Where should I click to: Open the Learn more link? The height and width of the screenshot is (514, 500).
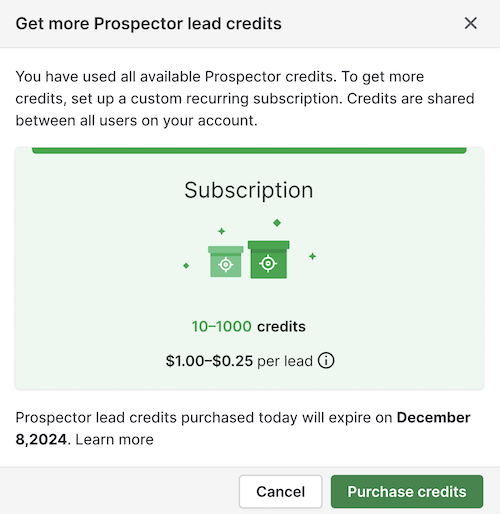coord(114,439)
